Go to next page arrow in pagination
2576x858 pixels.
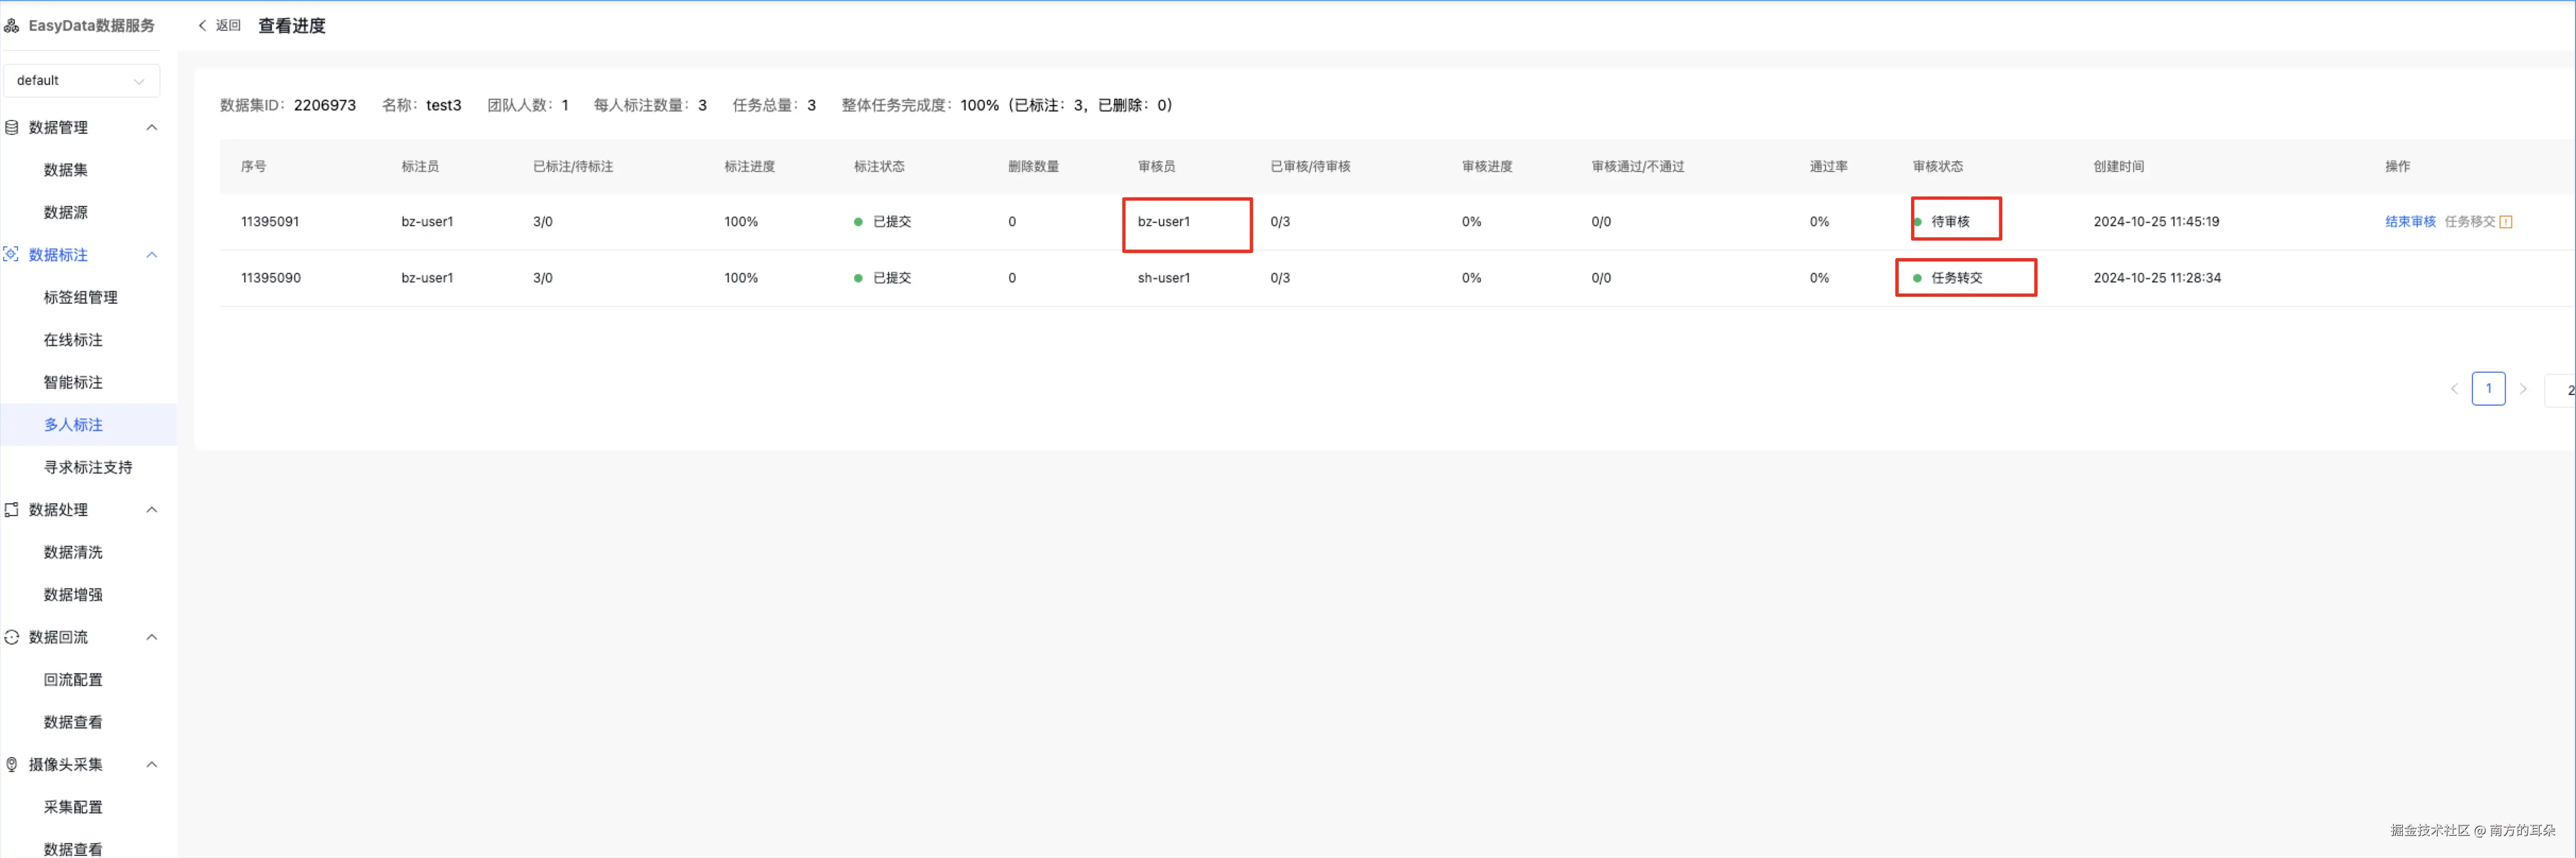(2523, 389)
